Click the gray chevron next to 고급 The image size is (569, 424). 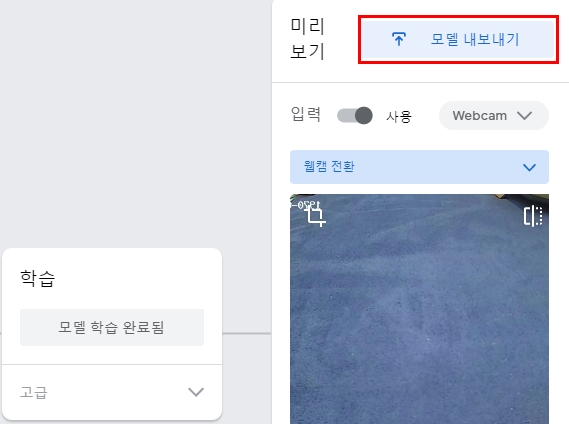tap(196, 392)
